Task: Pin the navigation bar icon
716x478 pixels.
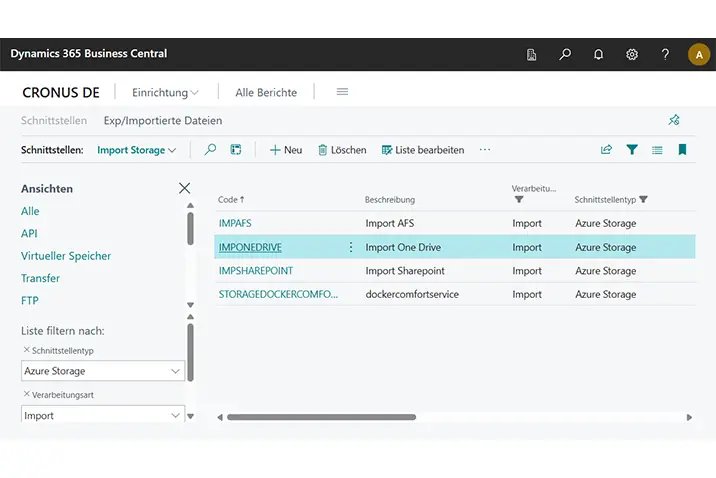Action: click(674, 120)
